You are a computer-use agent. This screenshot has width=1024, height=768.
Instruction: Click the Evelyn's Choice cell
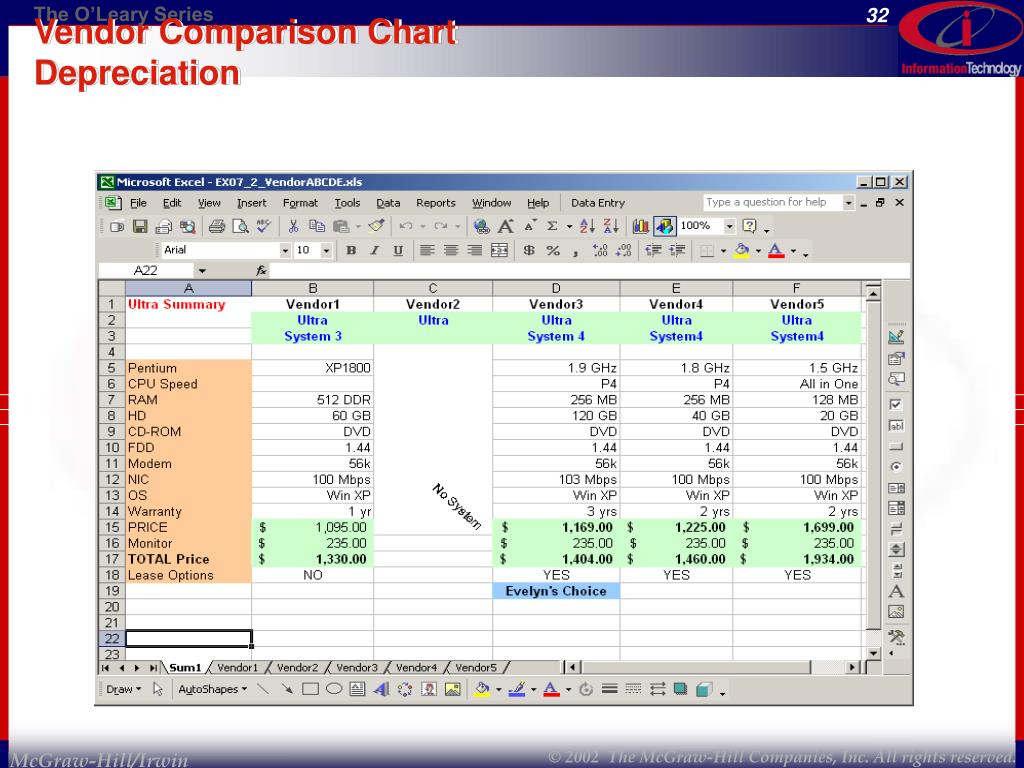click(x=556, y=591)
